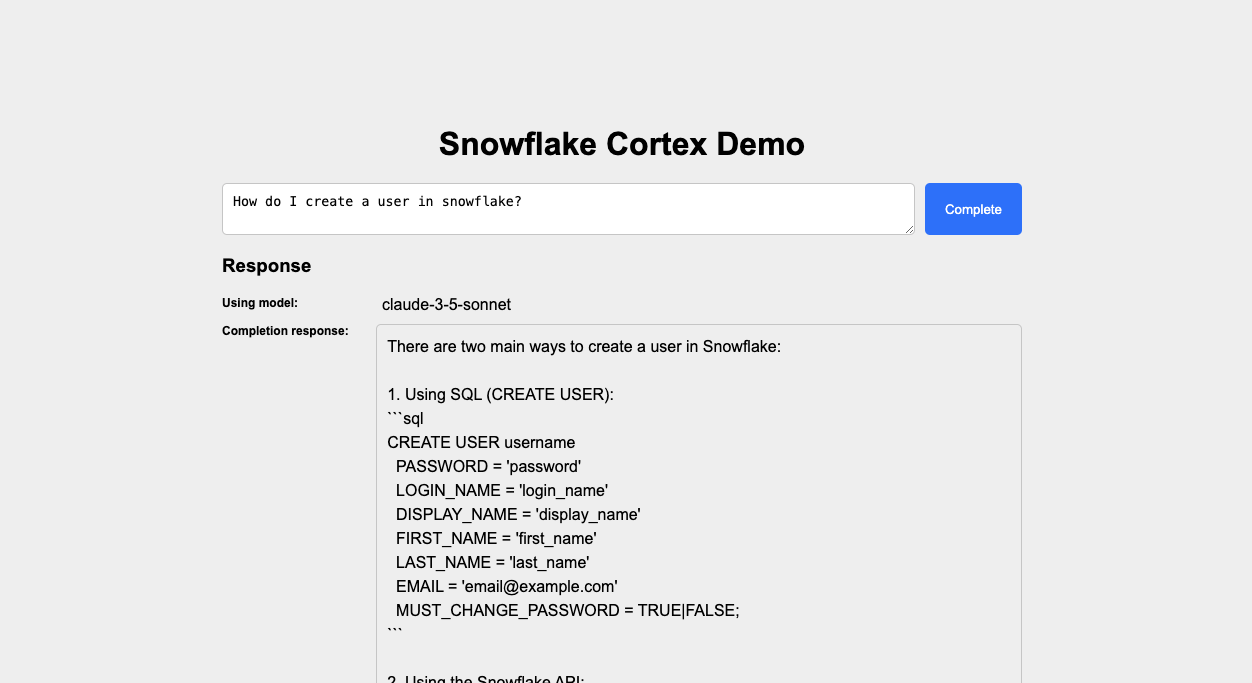Click the Snowflake Cortex Demo title

(620, 144)
